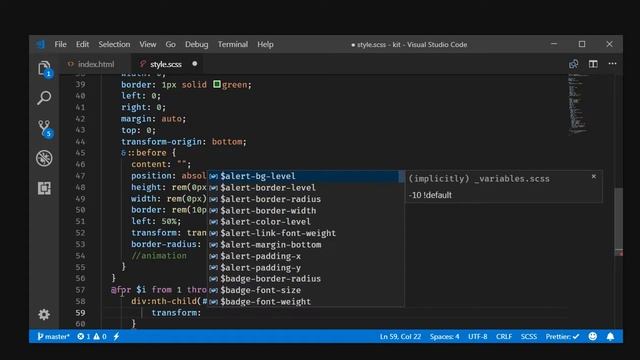Screen dimensions: 640x360
Task: Click the &::before selector line
Action: [149, 153]
